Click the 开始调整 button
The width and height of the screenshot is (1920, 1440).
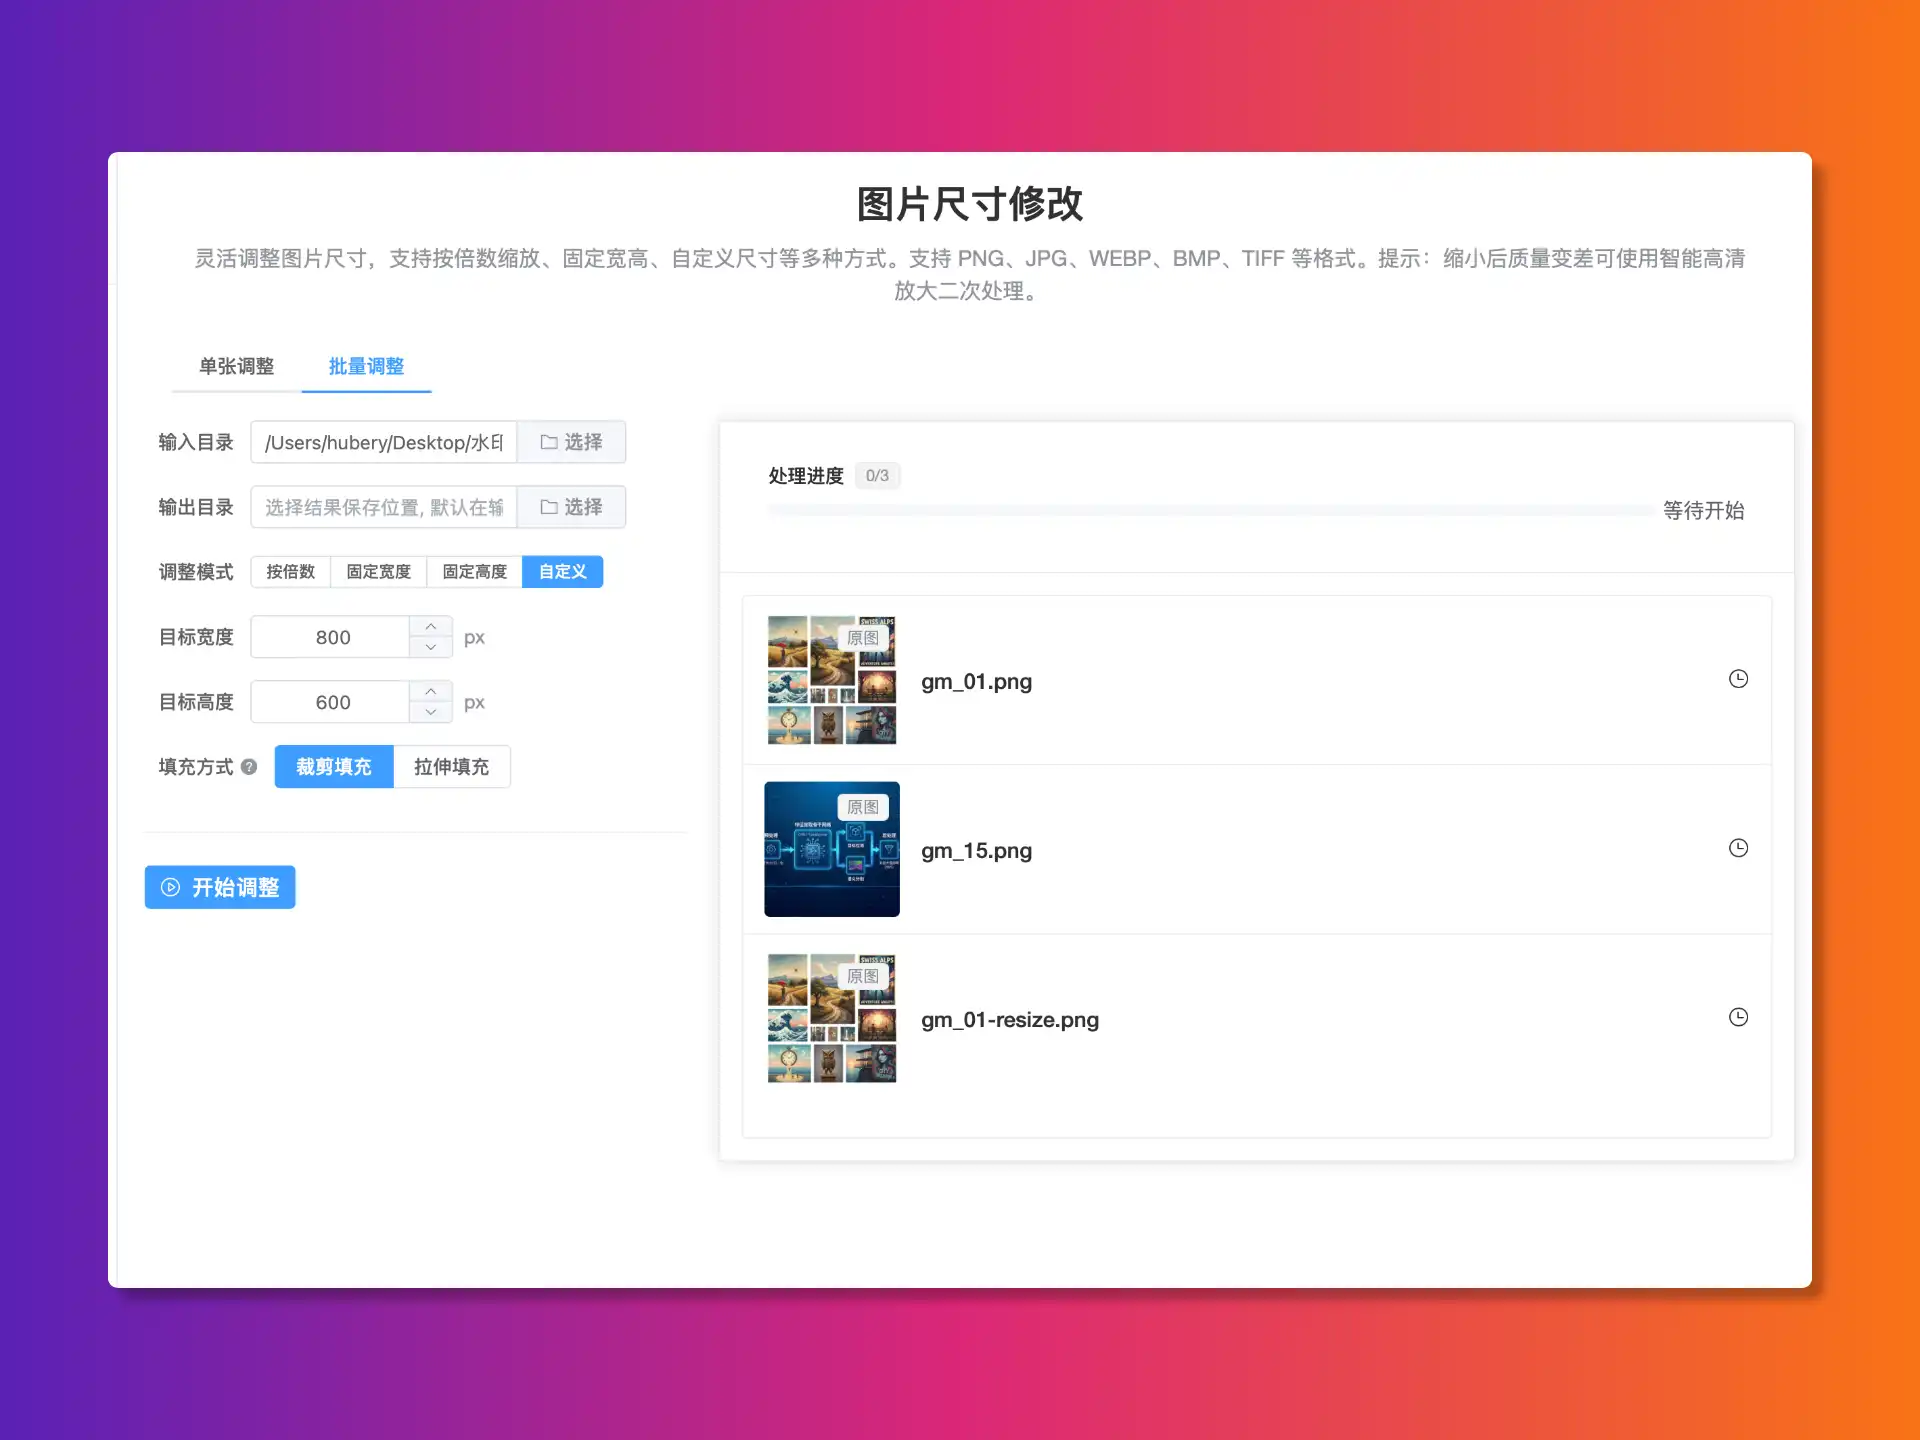pyautogui.click(x=219, y=887)
